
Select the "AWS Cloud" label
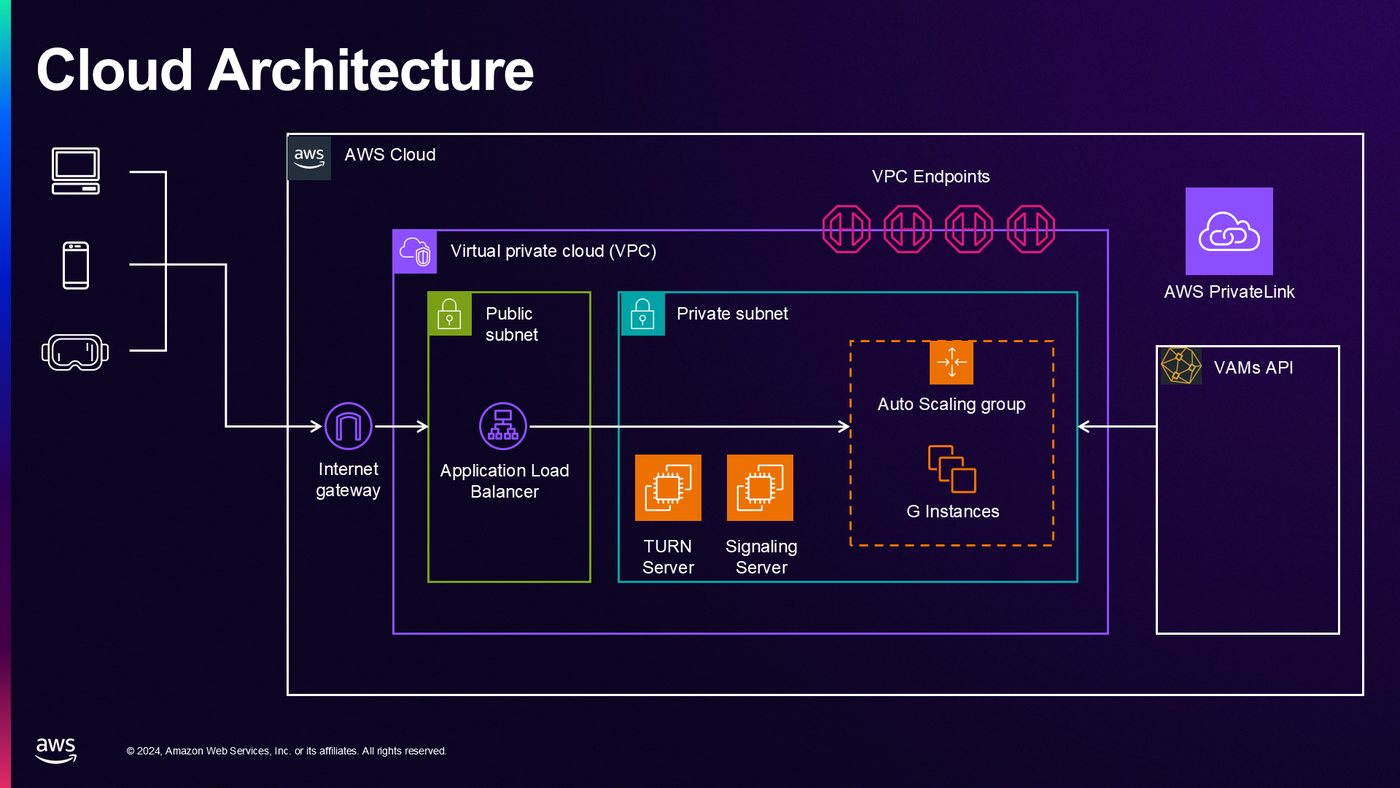click(390, 155)
